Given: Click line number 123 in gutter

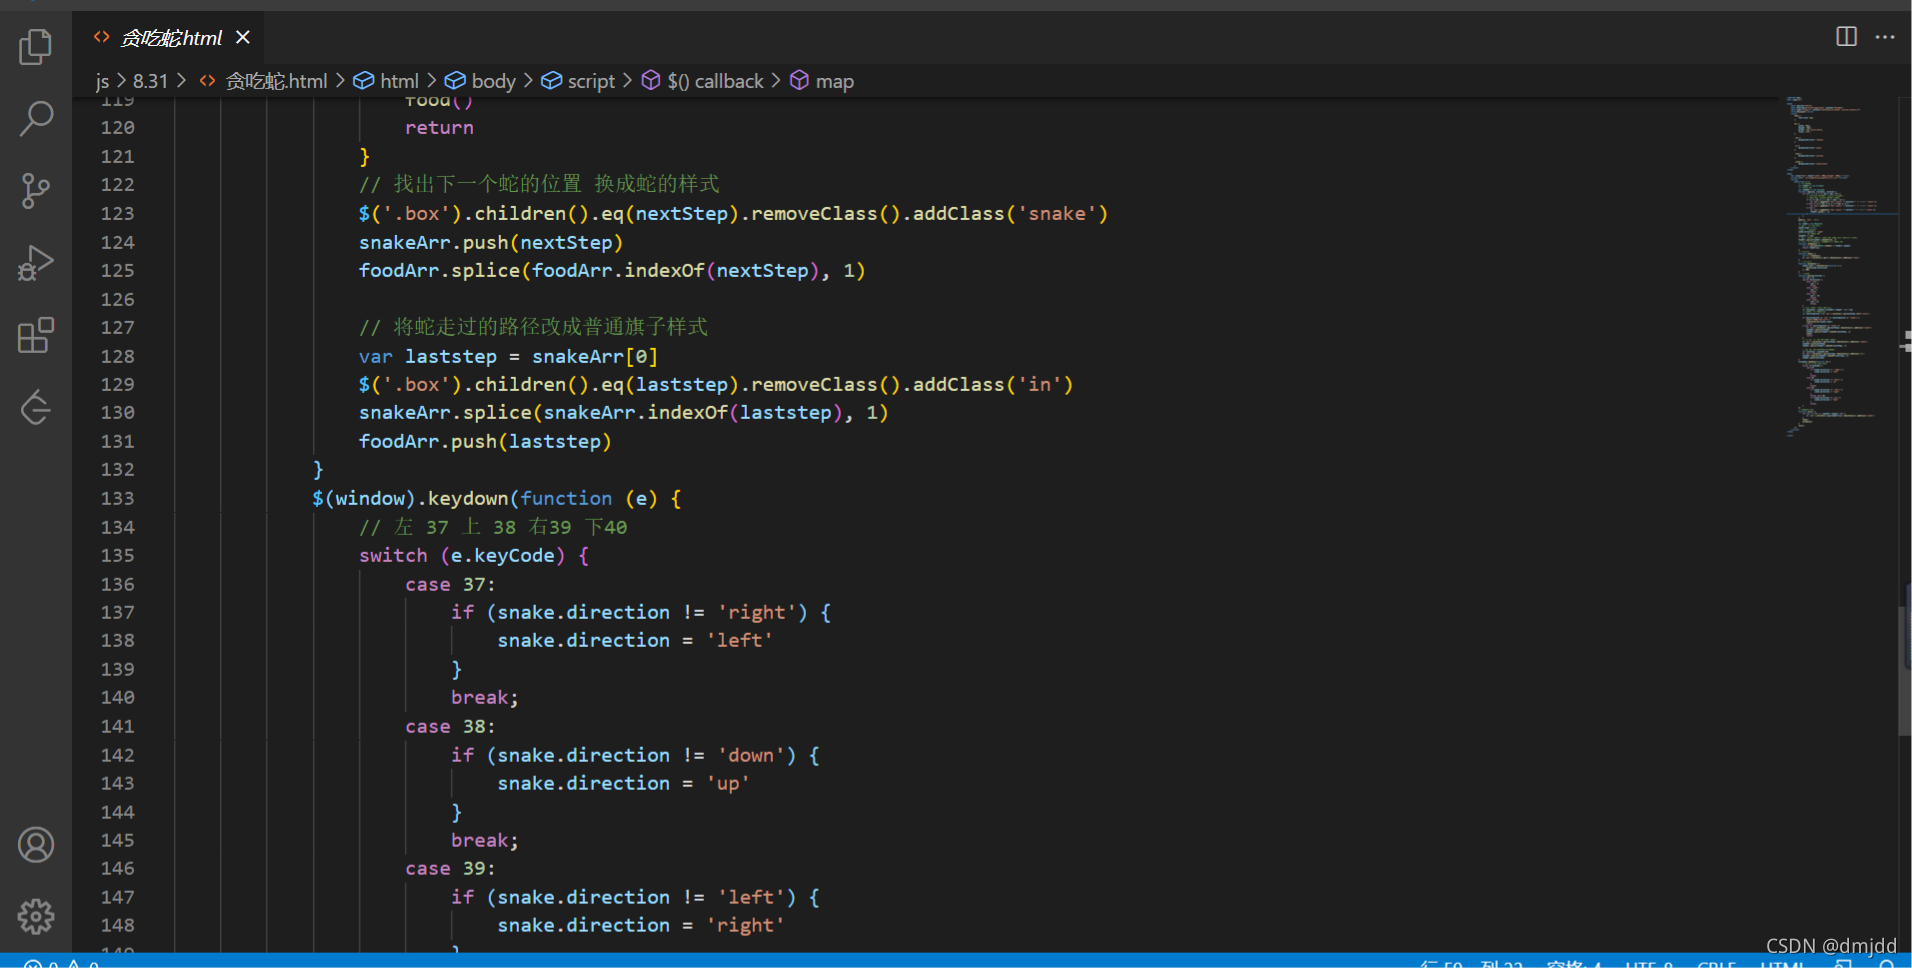Looking at the screenshot, I should pyautogui.click(x=117, y=213).
